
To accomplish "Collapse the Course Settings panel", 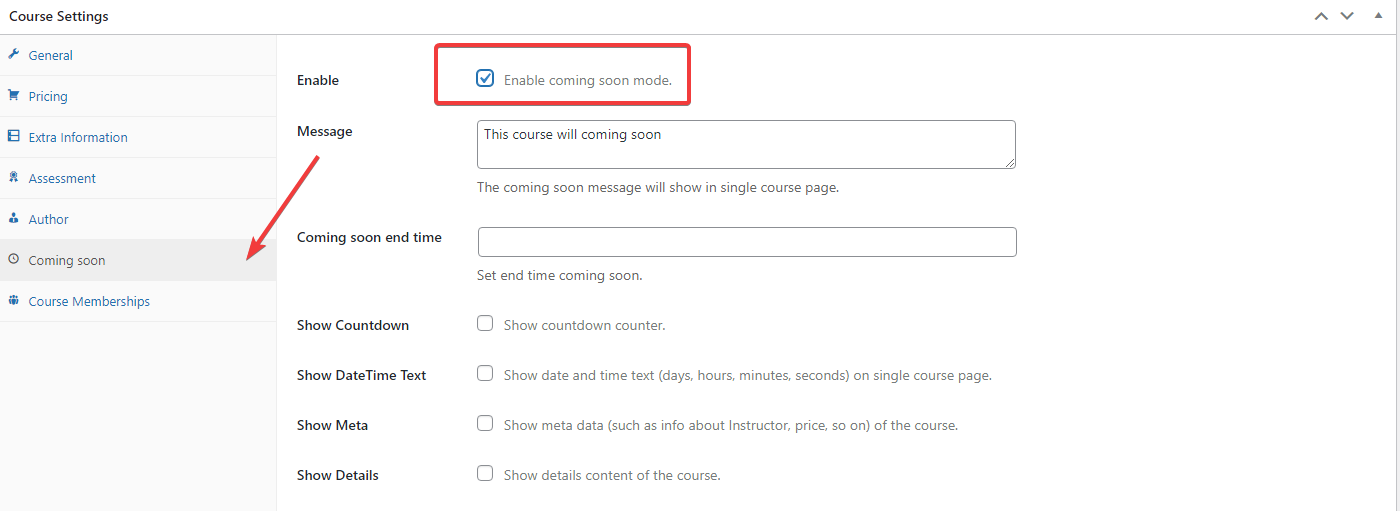I will tap(1378, 16).
